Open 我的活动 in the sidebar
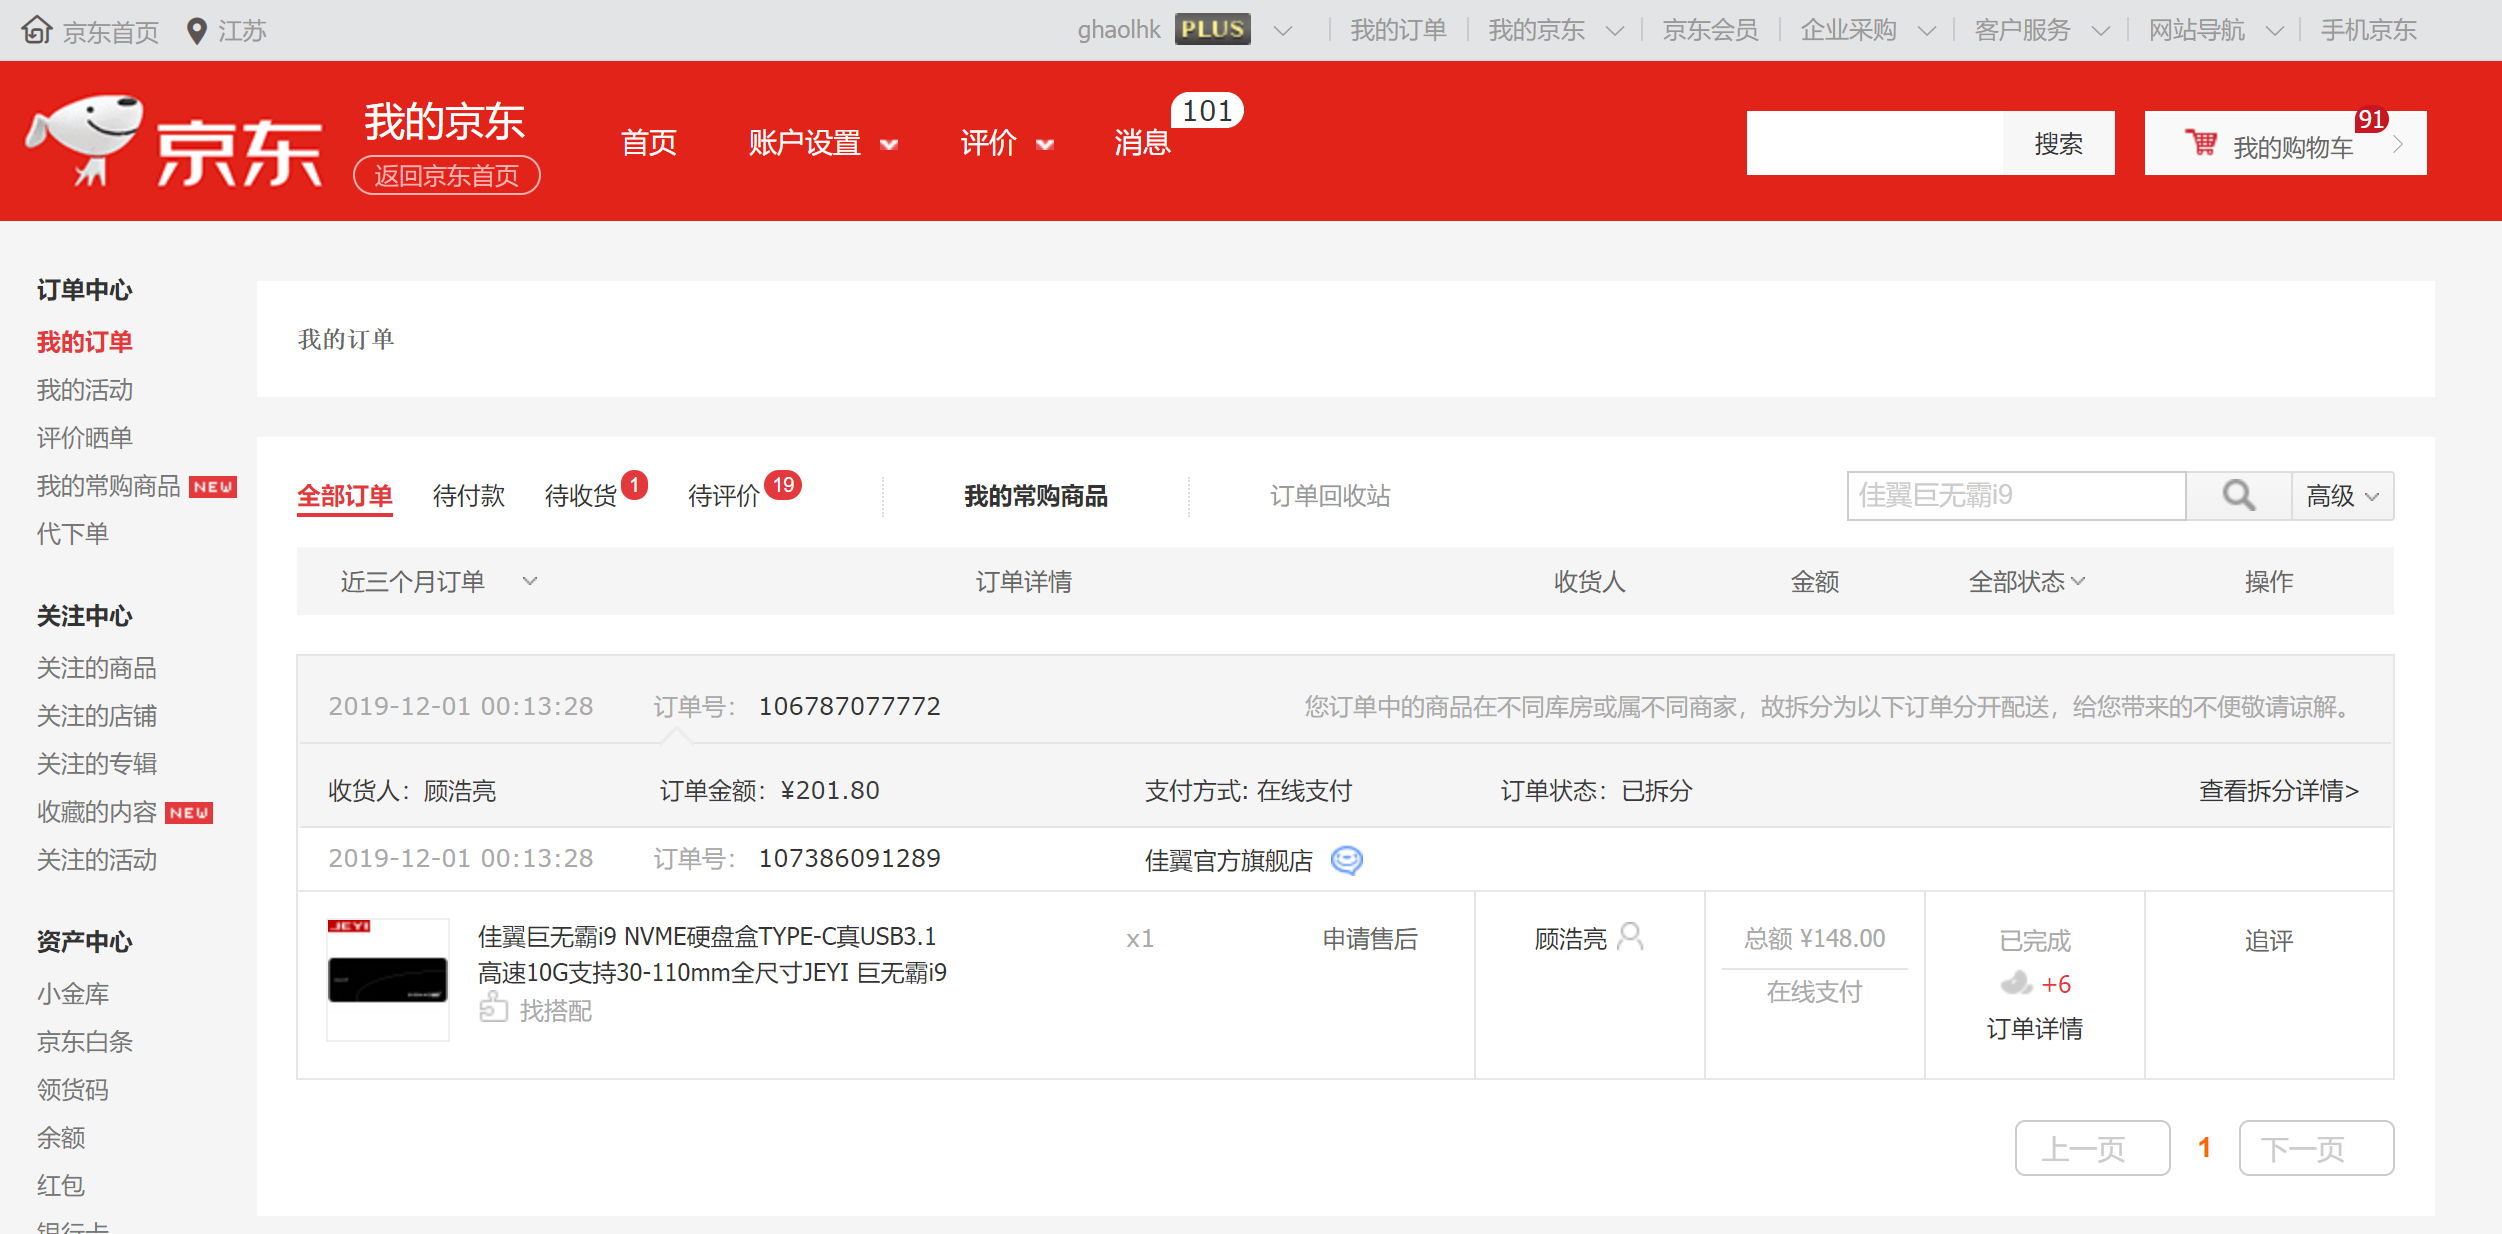This screenshot has width=2502, height=1234. click(x=85, y=390)
